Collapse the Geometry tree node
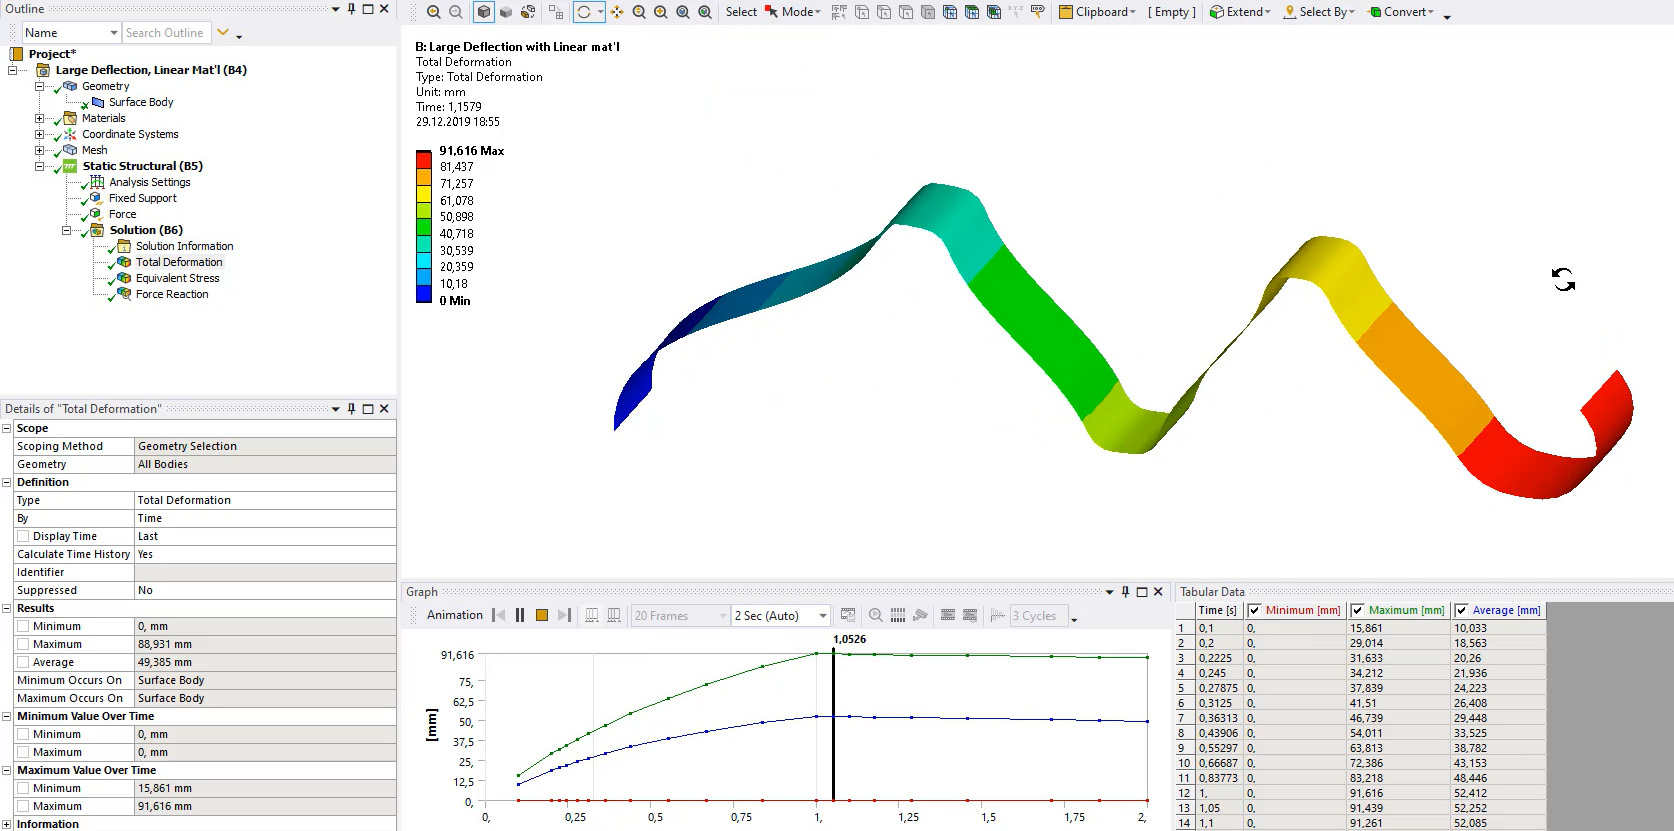 click(39, 86)
